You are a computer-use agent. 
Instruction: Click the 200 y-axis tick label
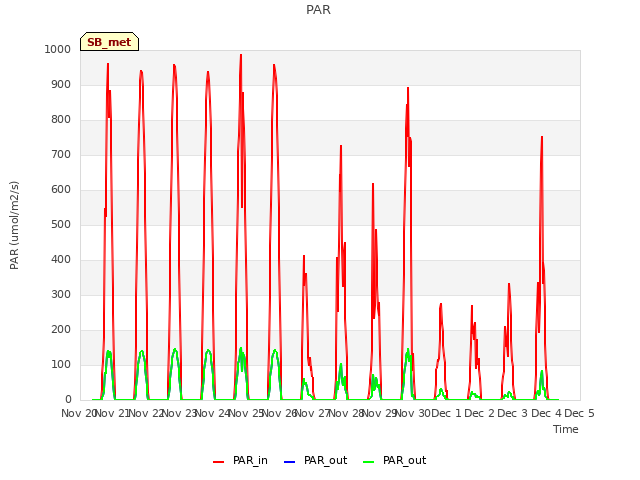(61, 329)
